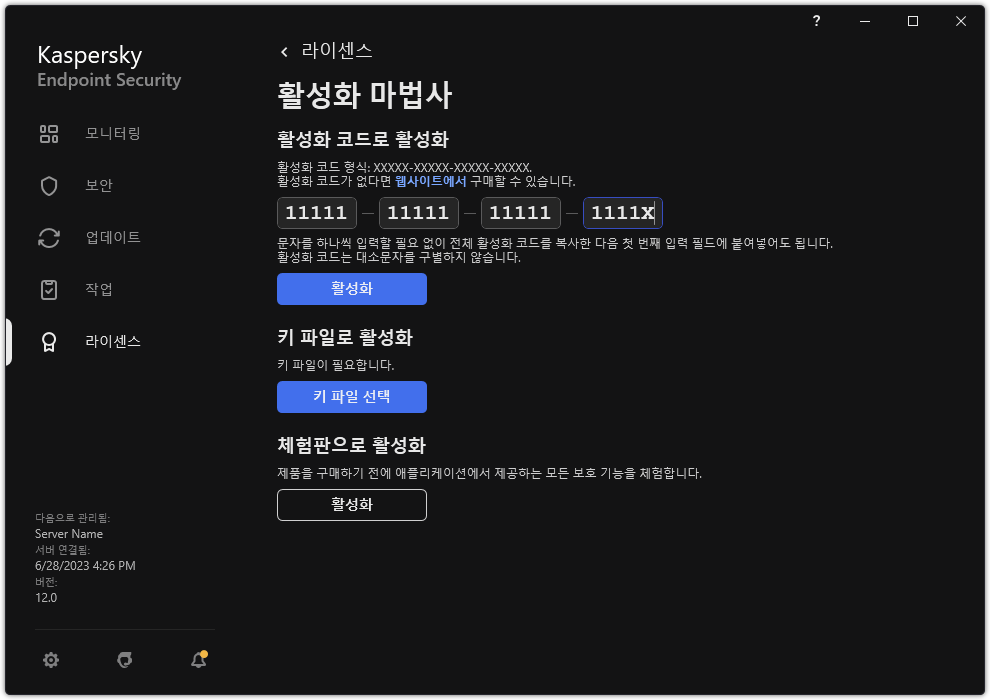Open 보안 using the shield icon
The width and height of the screenshot is (990, 700).
(49, 185)
